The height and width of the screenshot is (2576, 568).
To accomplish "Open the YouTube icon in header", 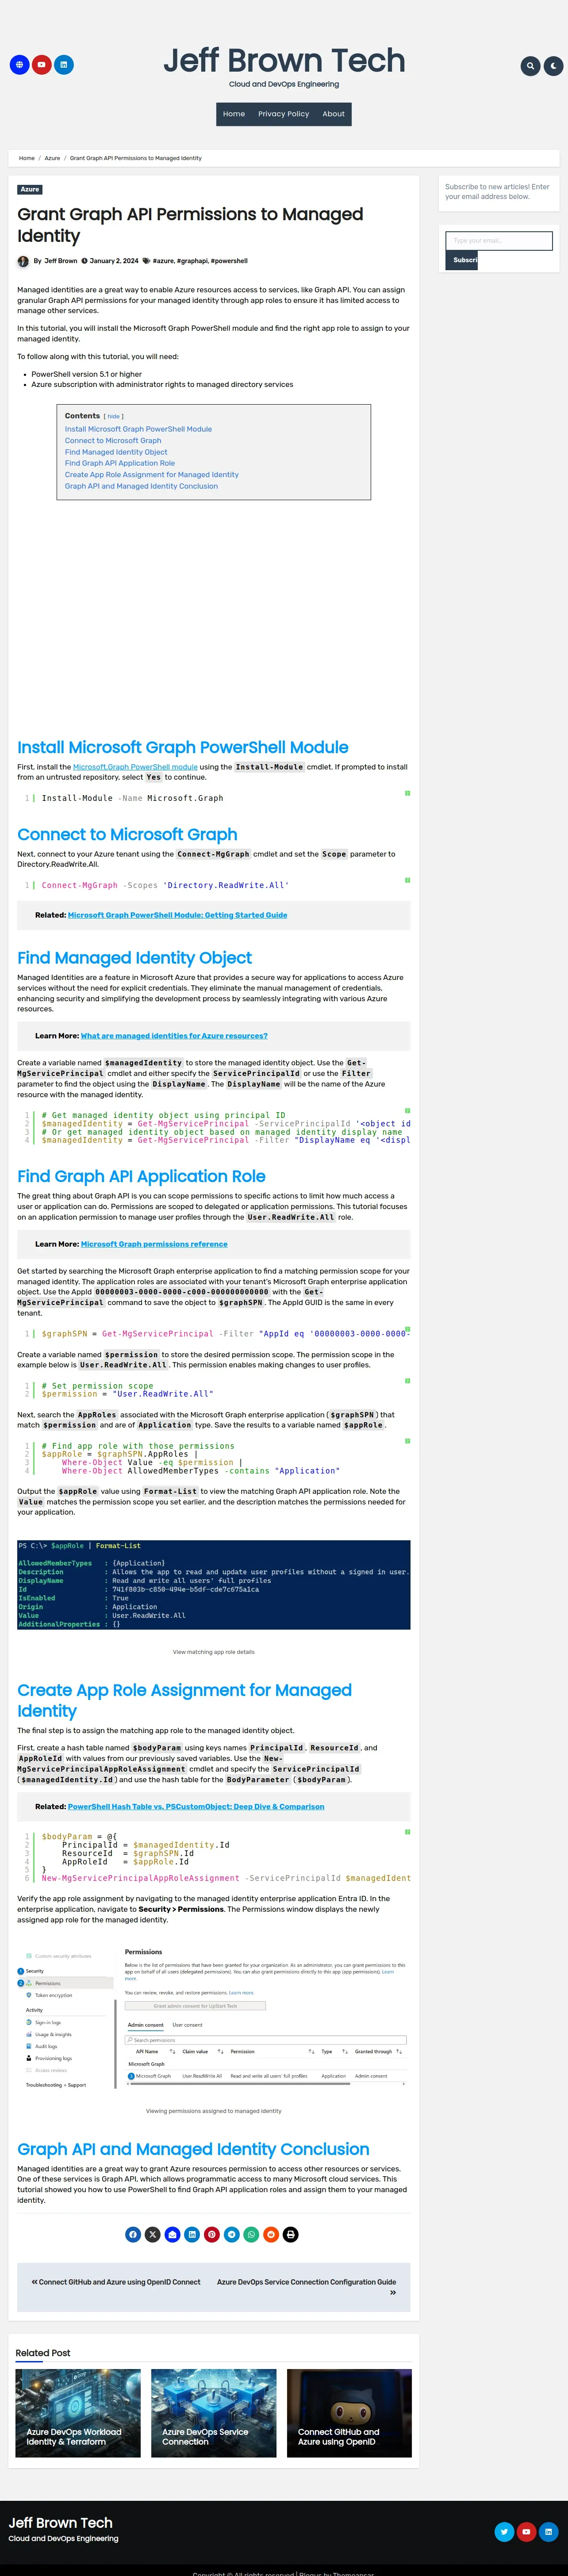I will [x=41, y=65].
